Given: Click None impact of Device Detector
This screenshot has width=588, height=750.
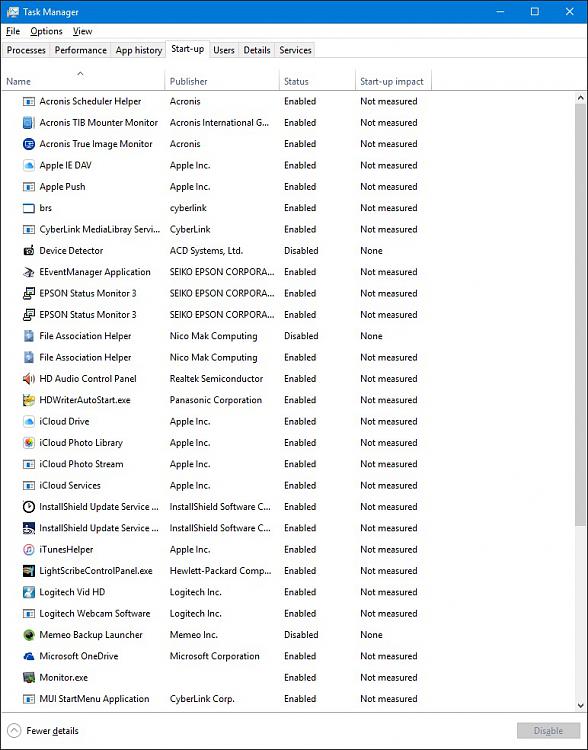Looking at the screenshot, I should pyautogui.click(x=371, y=251).
